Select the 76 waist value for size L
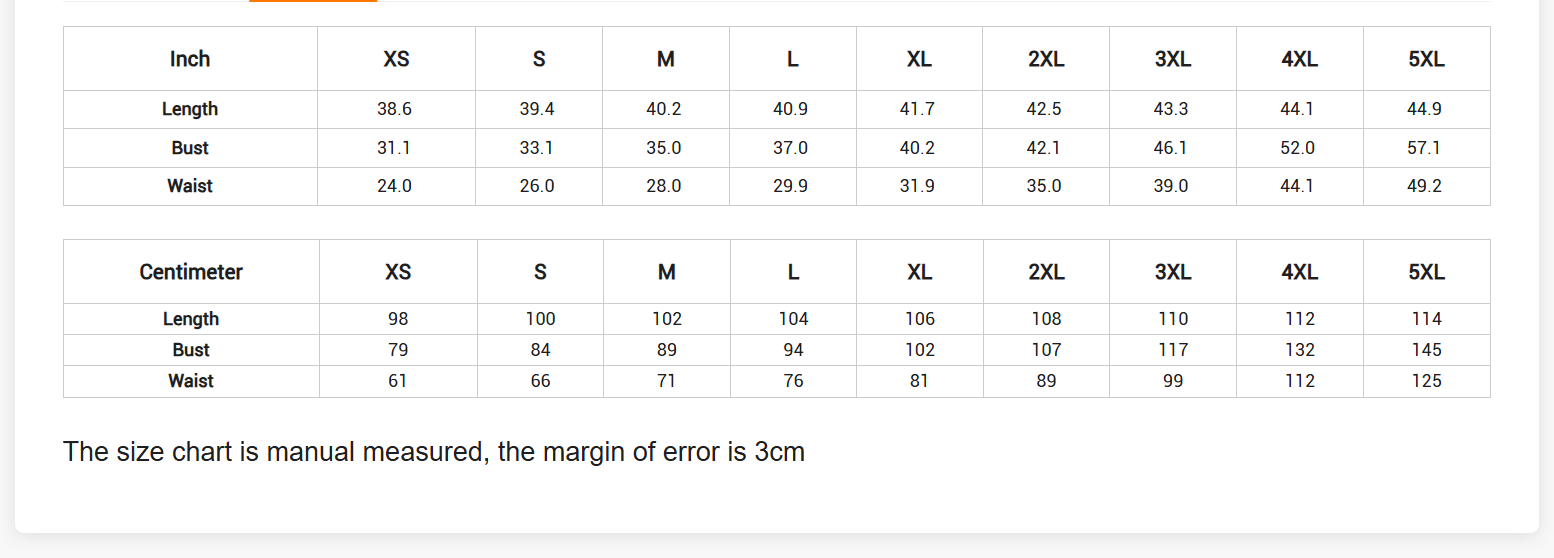This screenshot has width=1554, height=558. (794, 381)
